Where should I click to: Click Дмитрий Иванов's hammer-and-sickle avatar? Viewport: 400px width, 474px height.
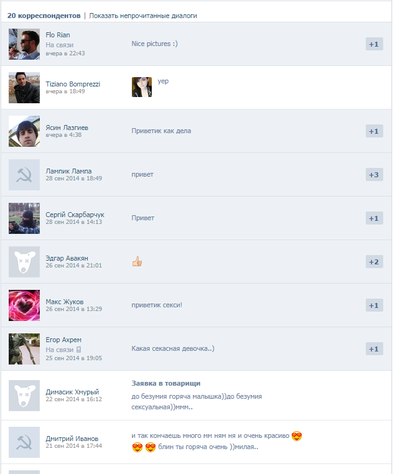coord(24,442)
